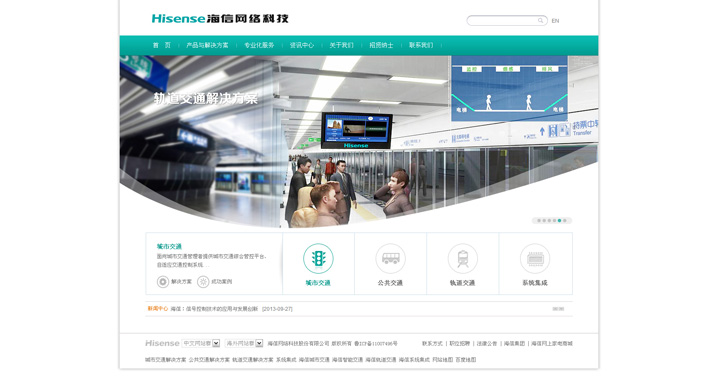Open the 海信网上家电商城 footer link
This screenshot has height=377, width=718.
[552, 344]
